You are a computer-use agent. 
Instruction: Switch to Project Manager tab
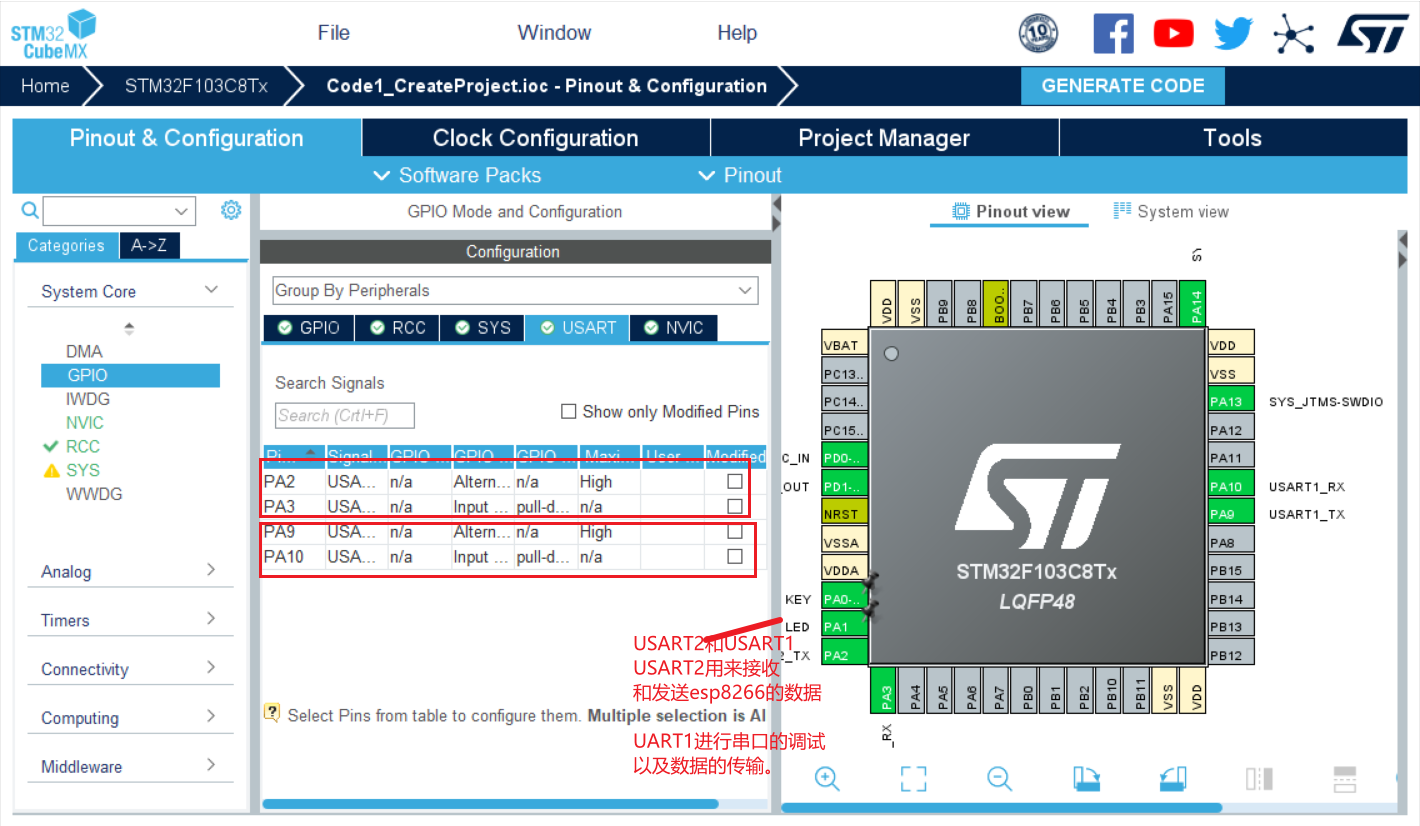coord(884,138)
